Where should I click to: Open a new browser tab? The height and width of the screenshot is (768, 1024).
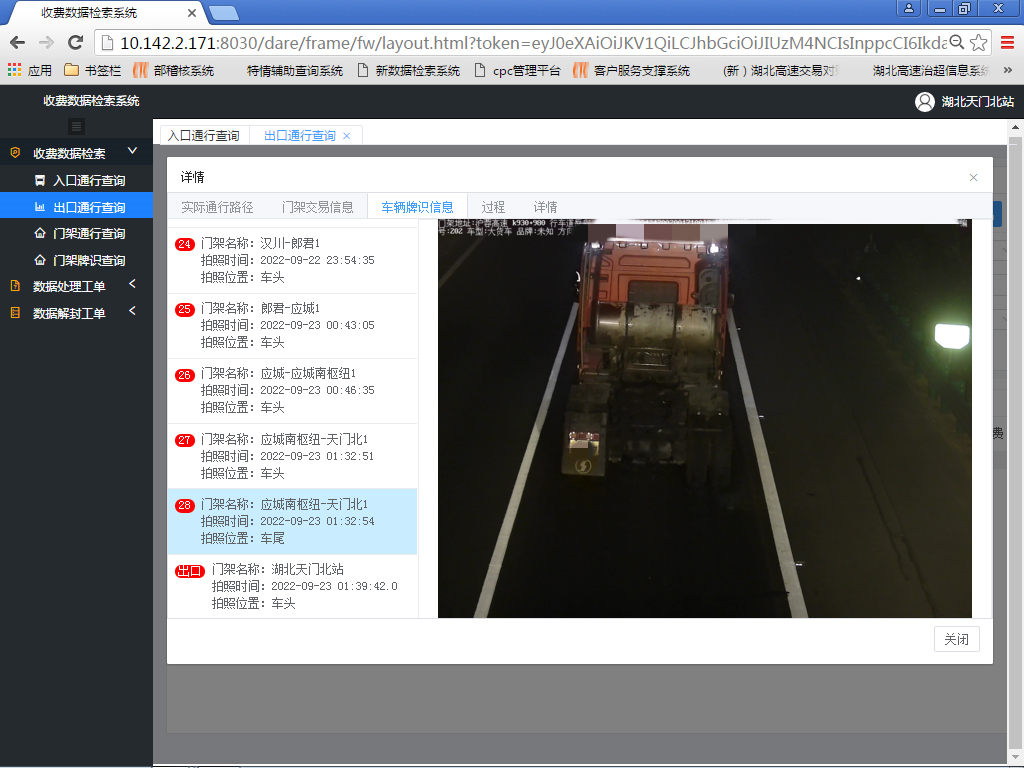click(x=224, y=13)
